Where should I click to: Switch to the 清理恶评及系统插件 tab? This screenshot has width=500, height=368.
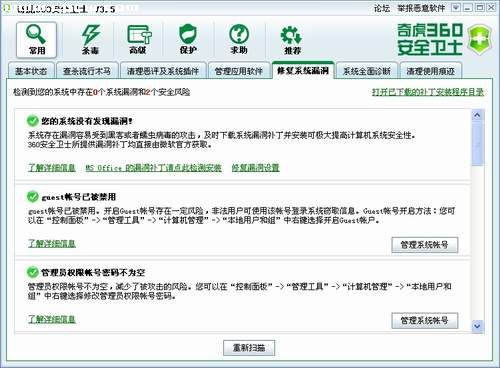[163, 71]
